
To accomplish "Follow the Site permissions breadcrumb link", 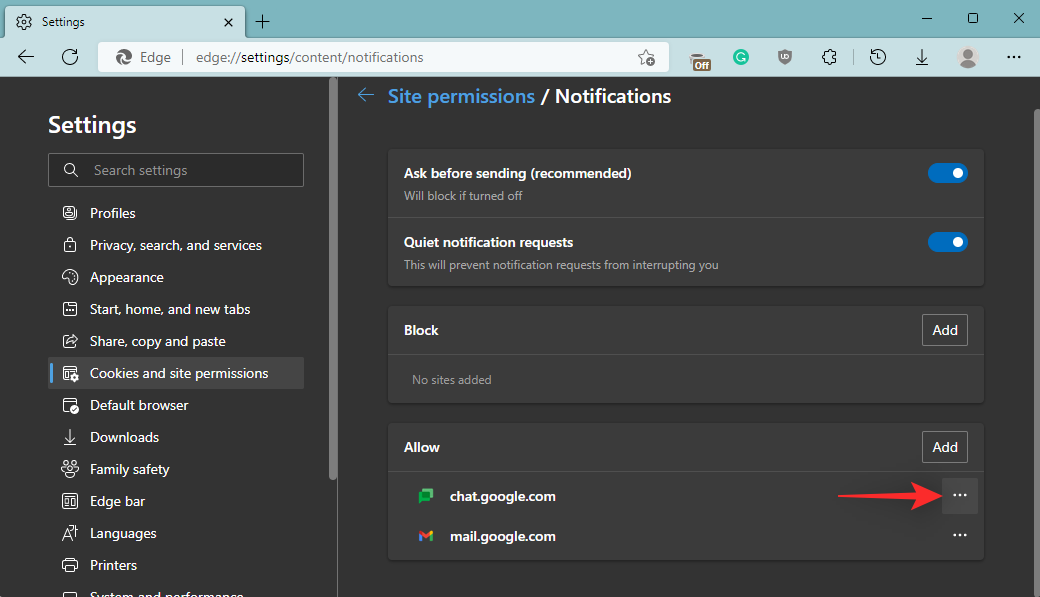I will pyautogui.click(x=461, y=96).
